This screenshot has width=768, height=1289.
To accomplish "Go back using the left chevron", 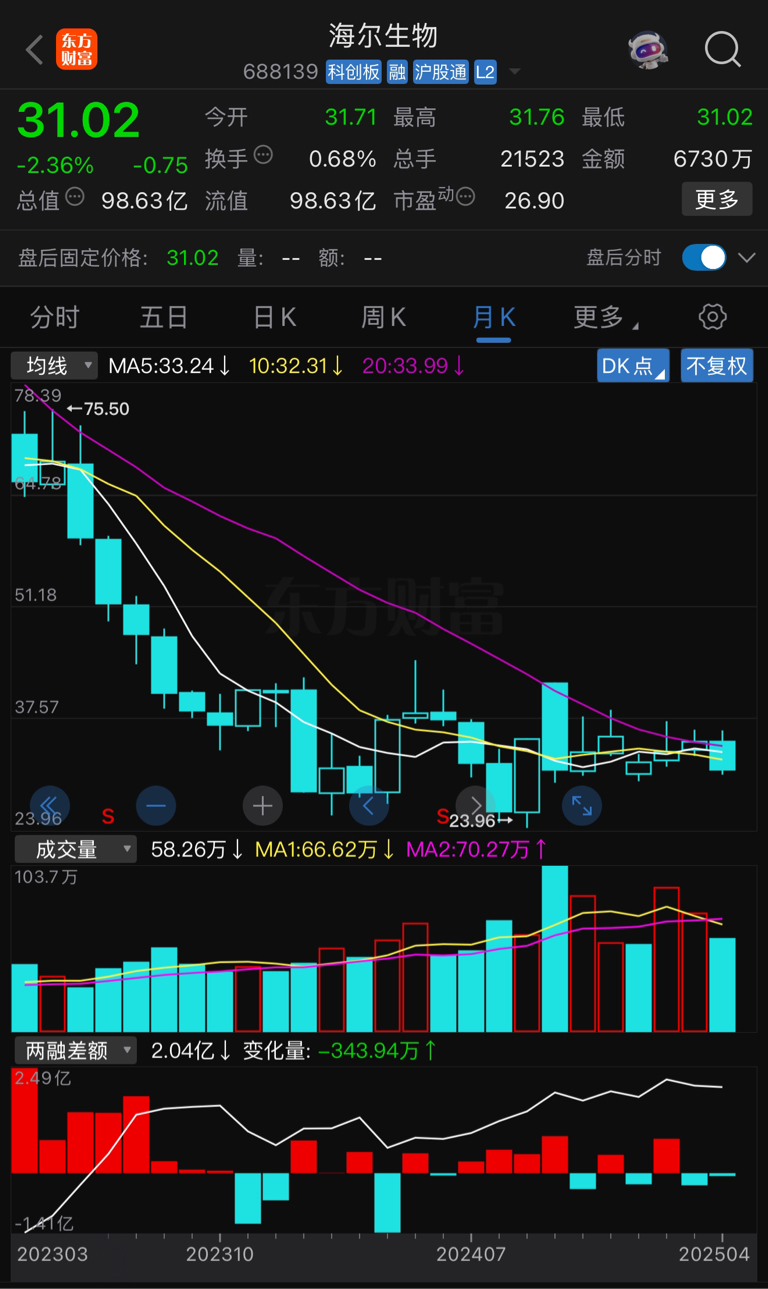I will coord(35,49).
